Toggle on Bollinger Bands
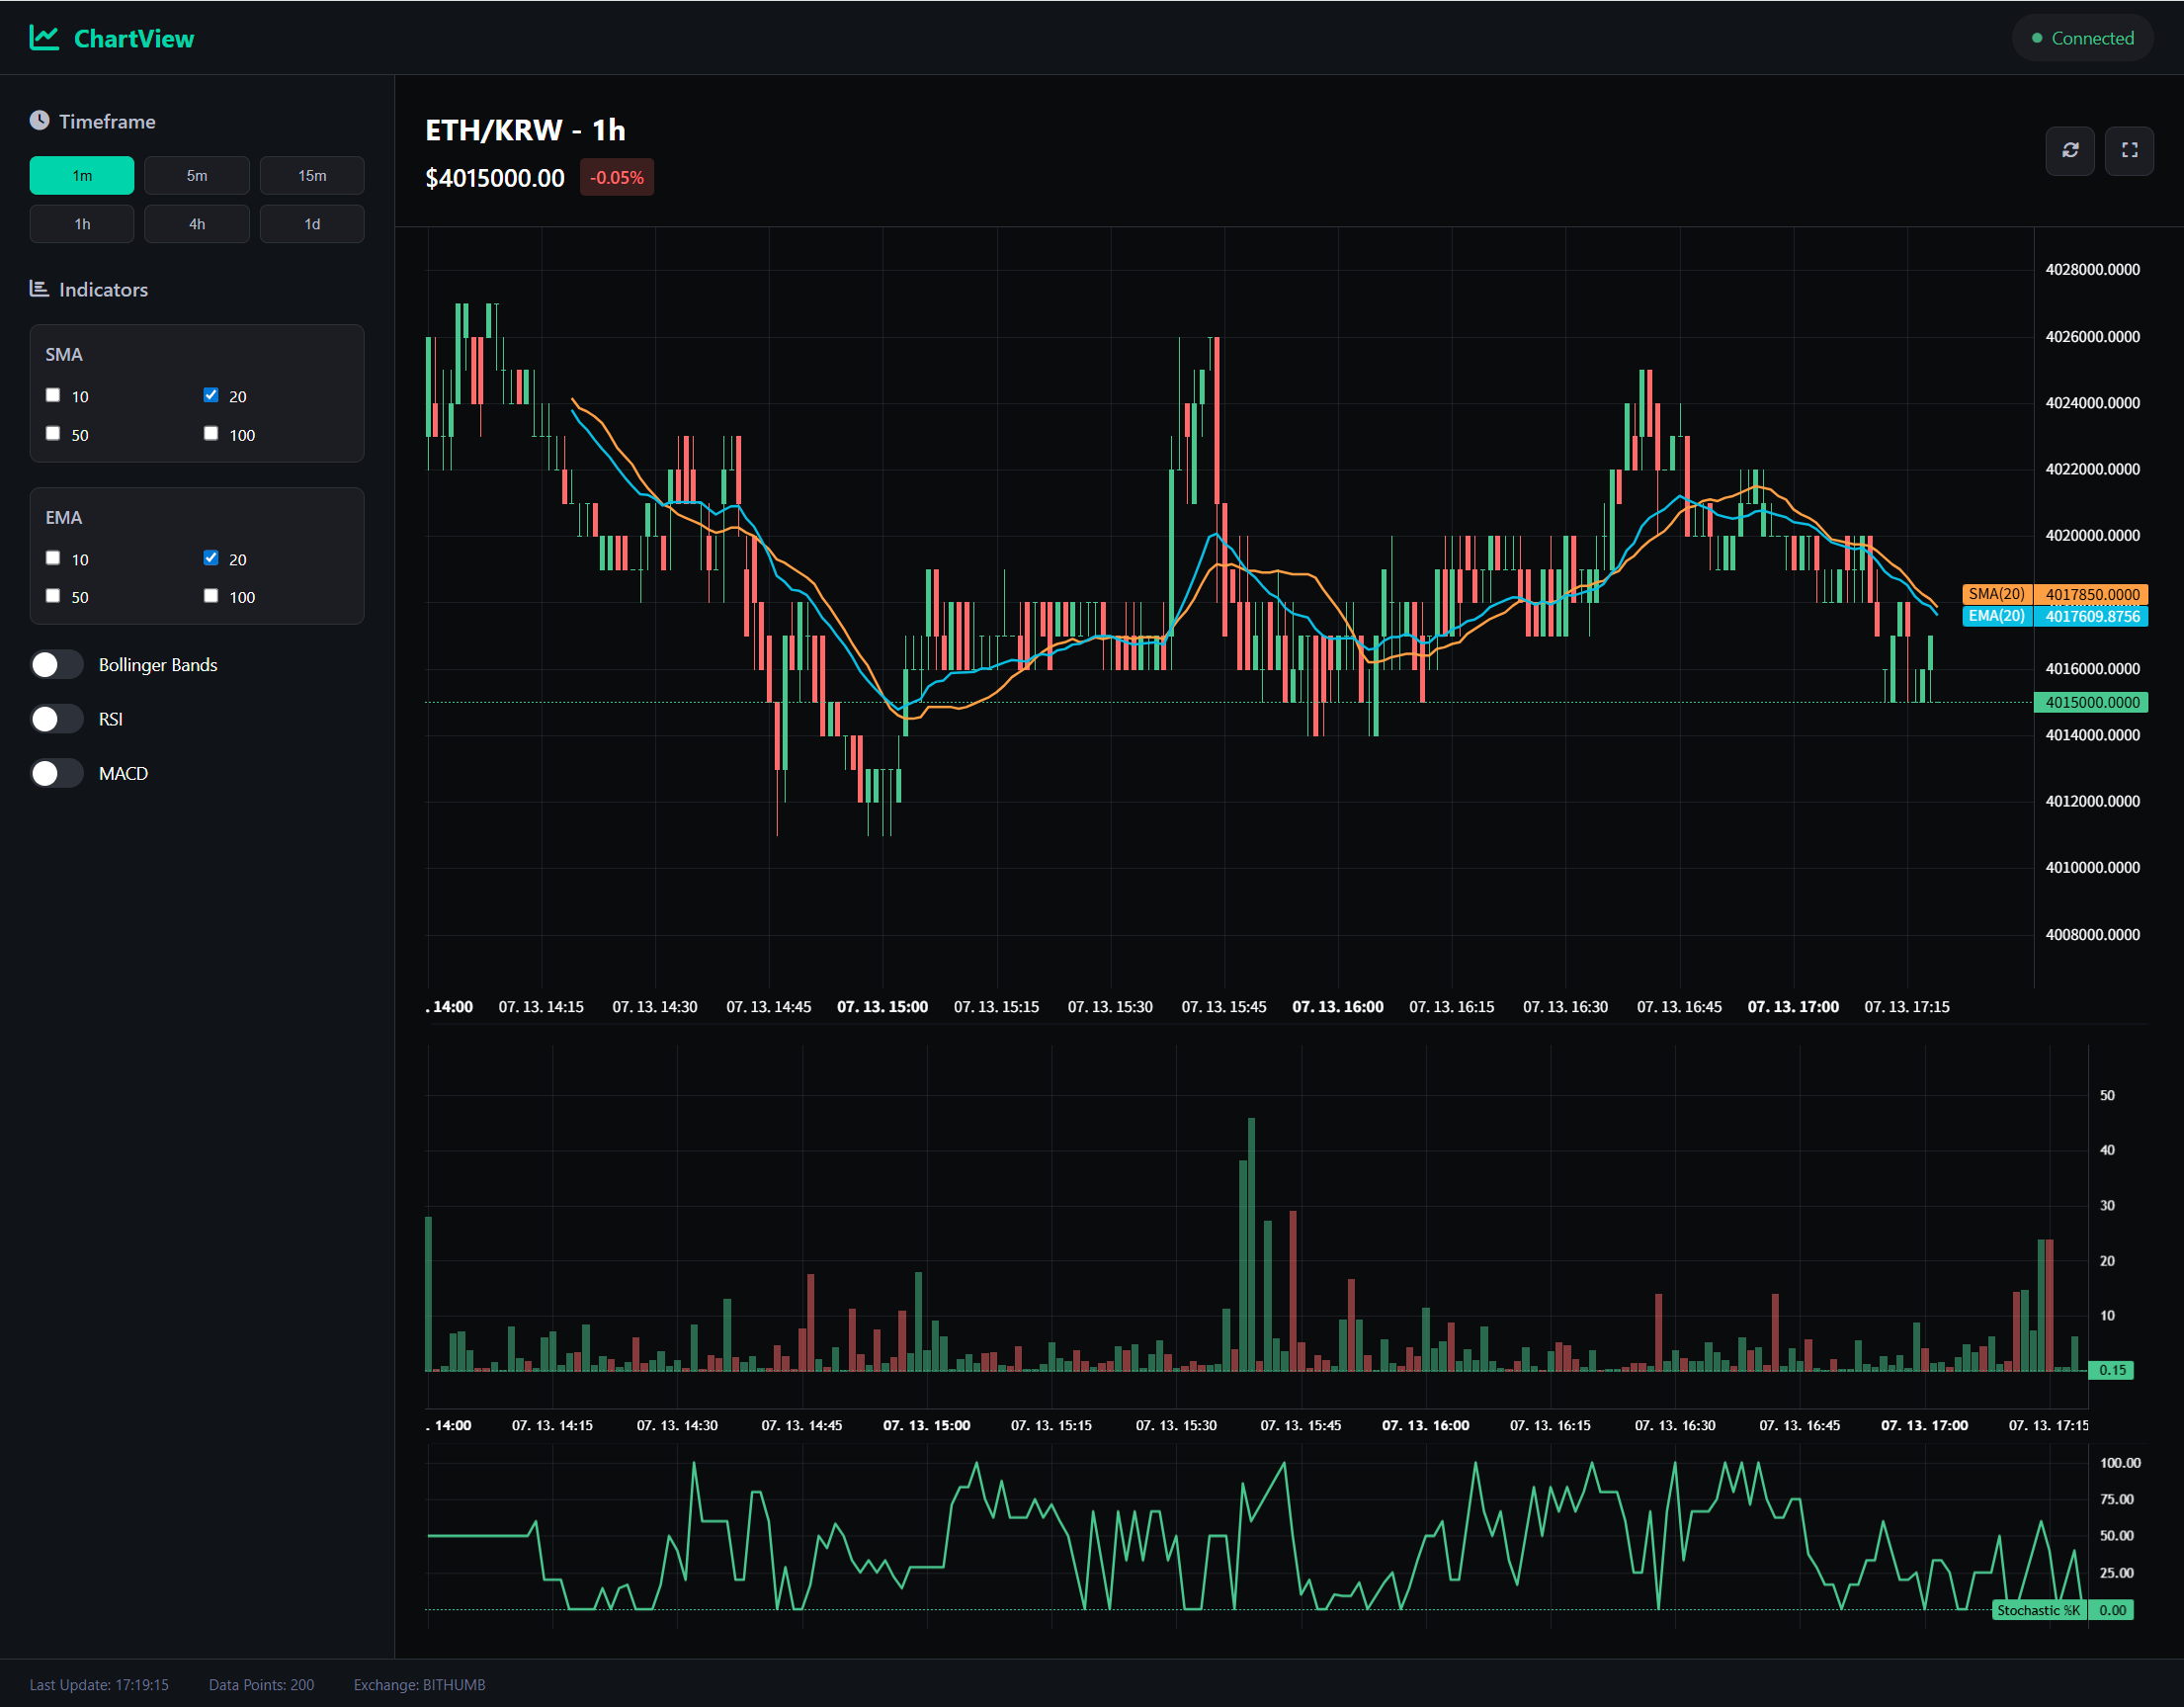Image resolution: width=2184 pixels, height=1707 pixels. [57, 664]
